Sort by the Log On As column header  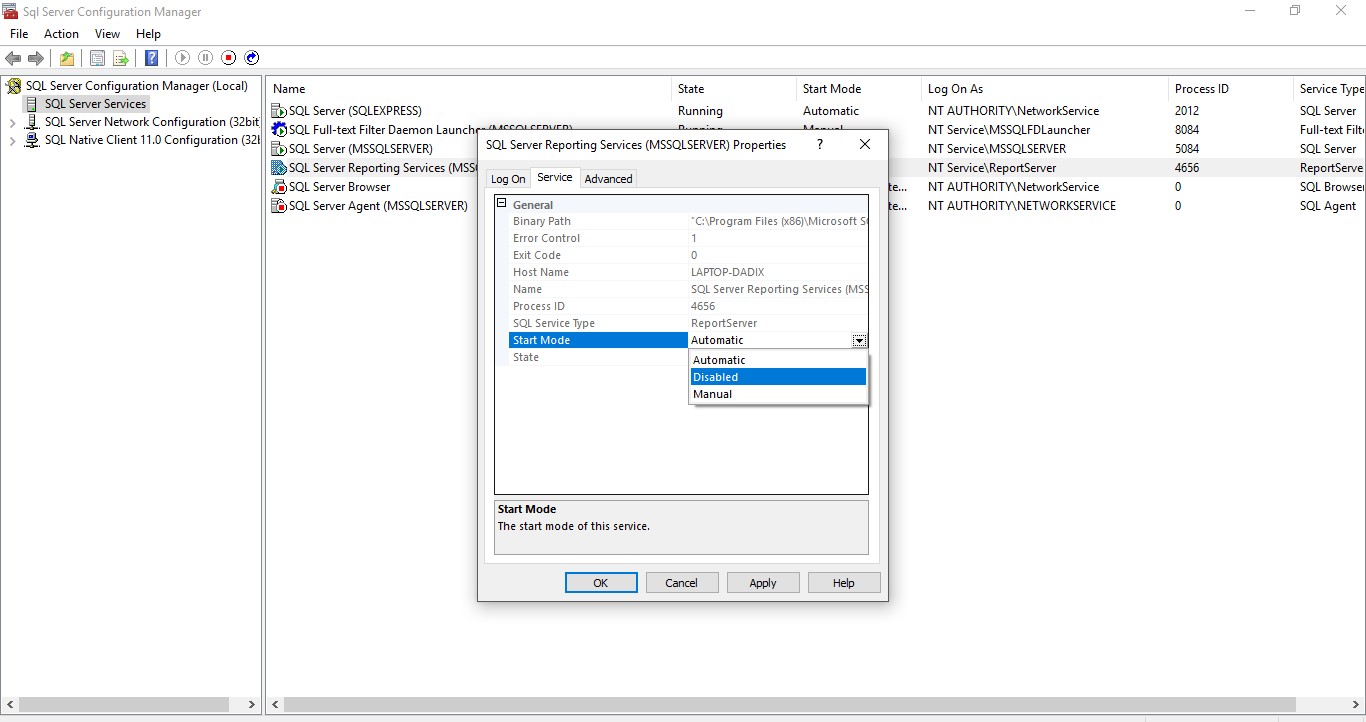tap(1045, 89)
